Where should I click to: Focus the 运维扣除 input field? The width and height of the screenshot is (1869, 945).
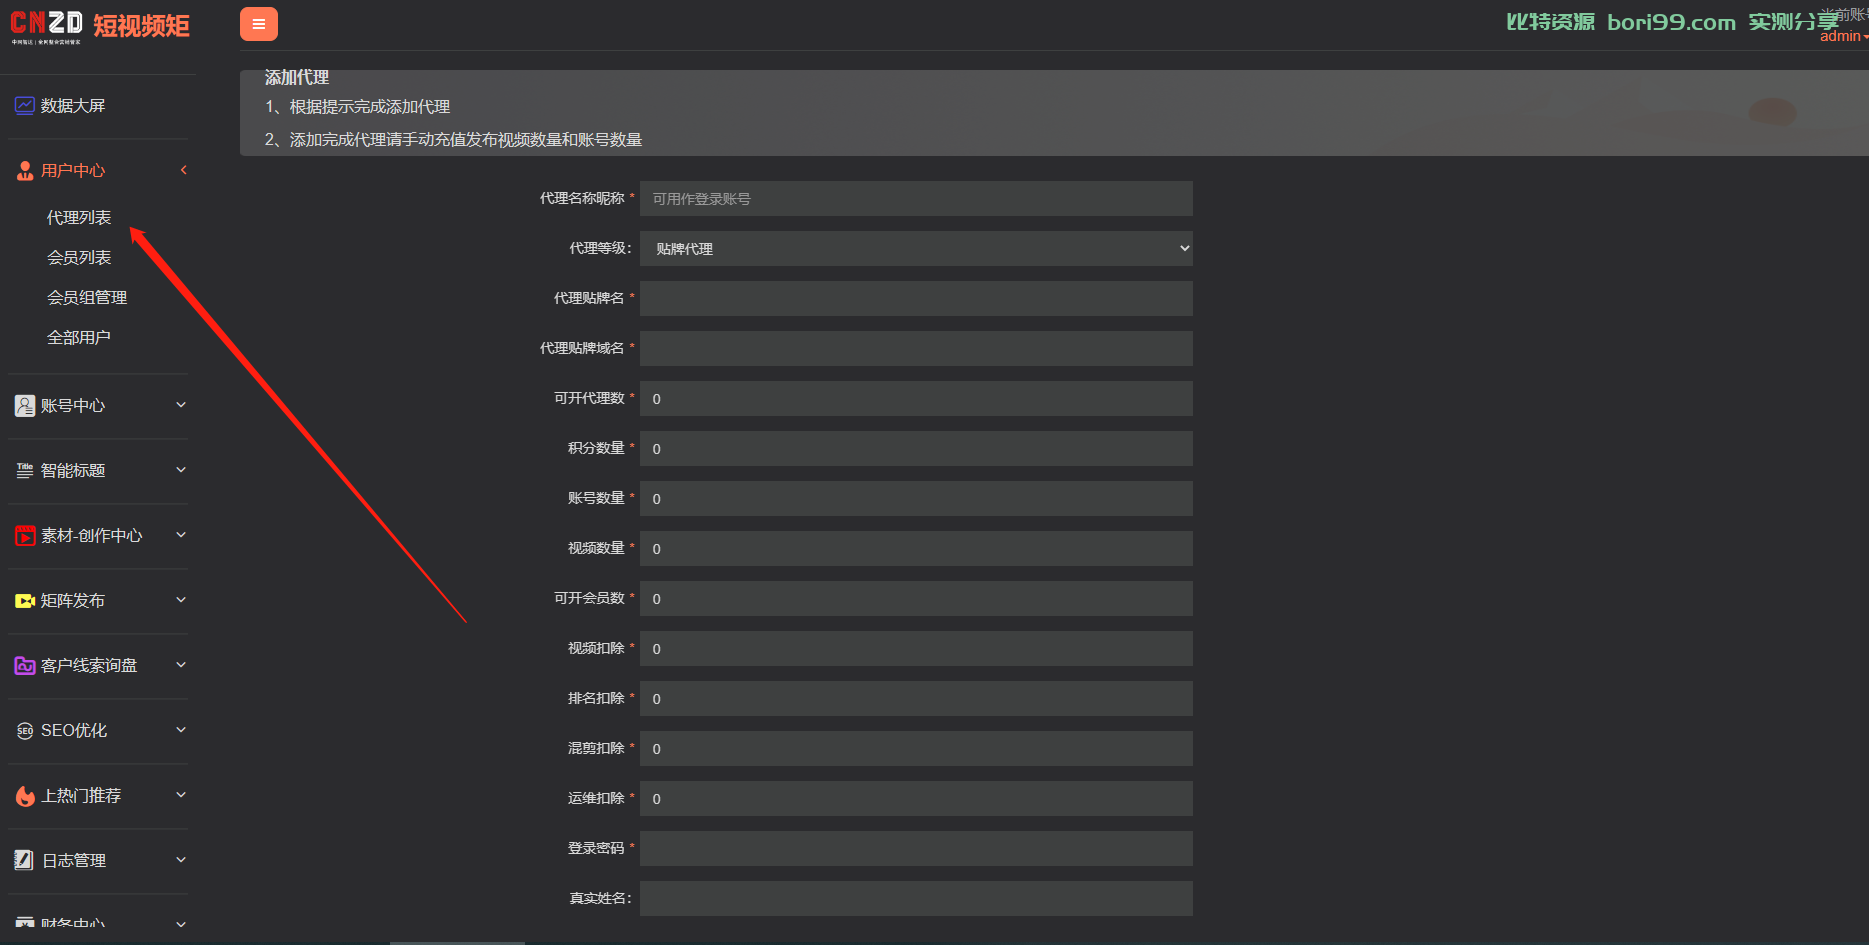tap(916, 799)
